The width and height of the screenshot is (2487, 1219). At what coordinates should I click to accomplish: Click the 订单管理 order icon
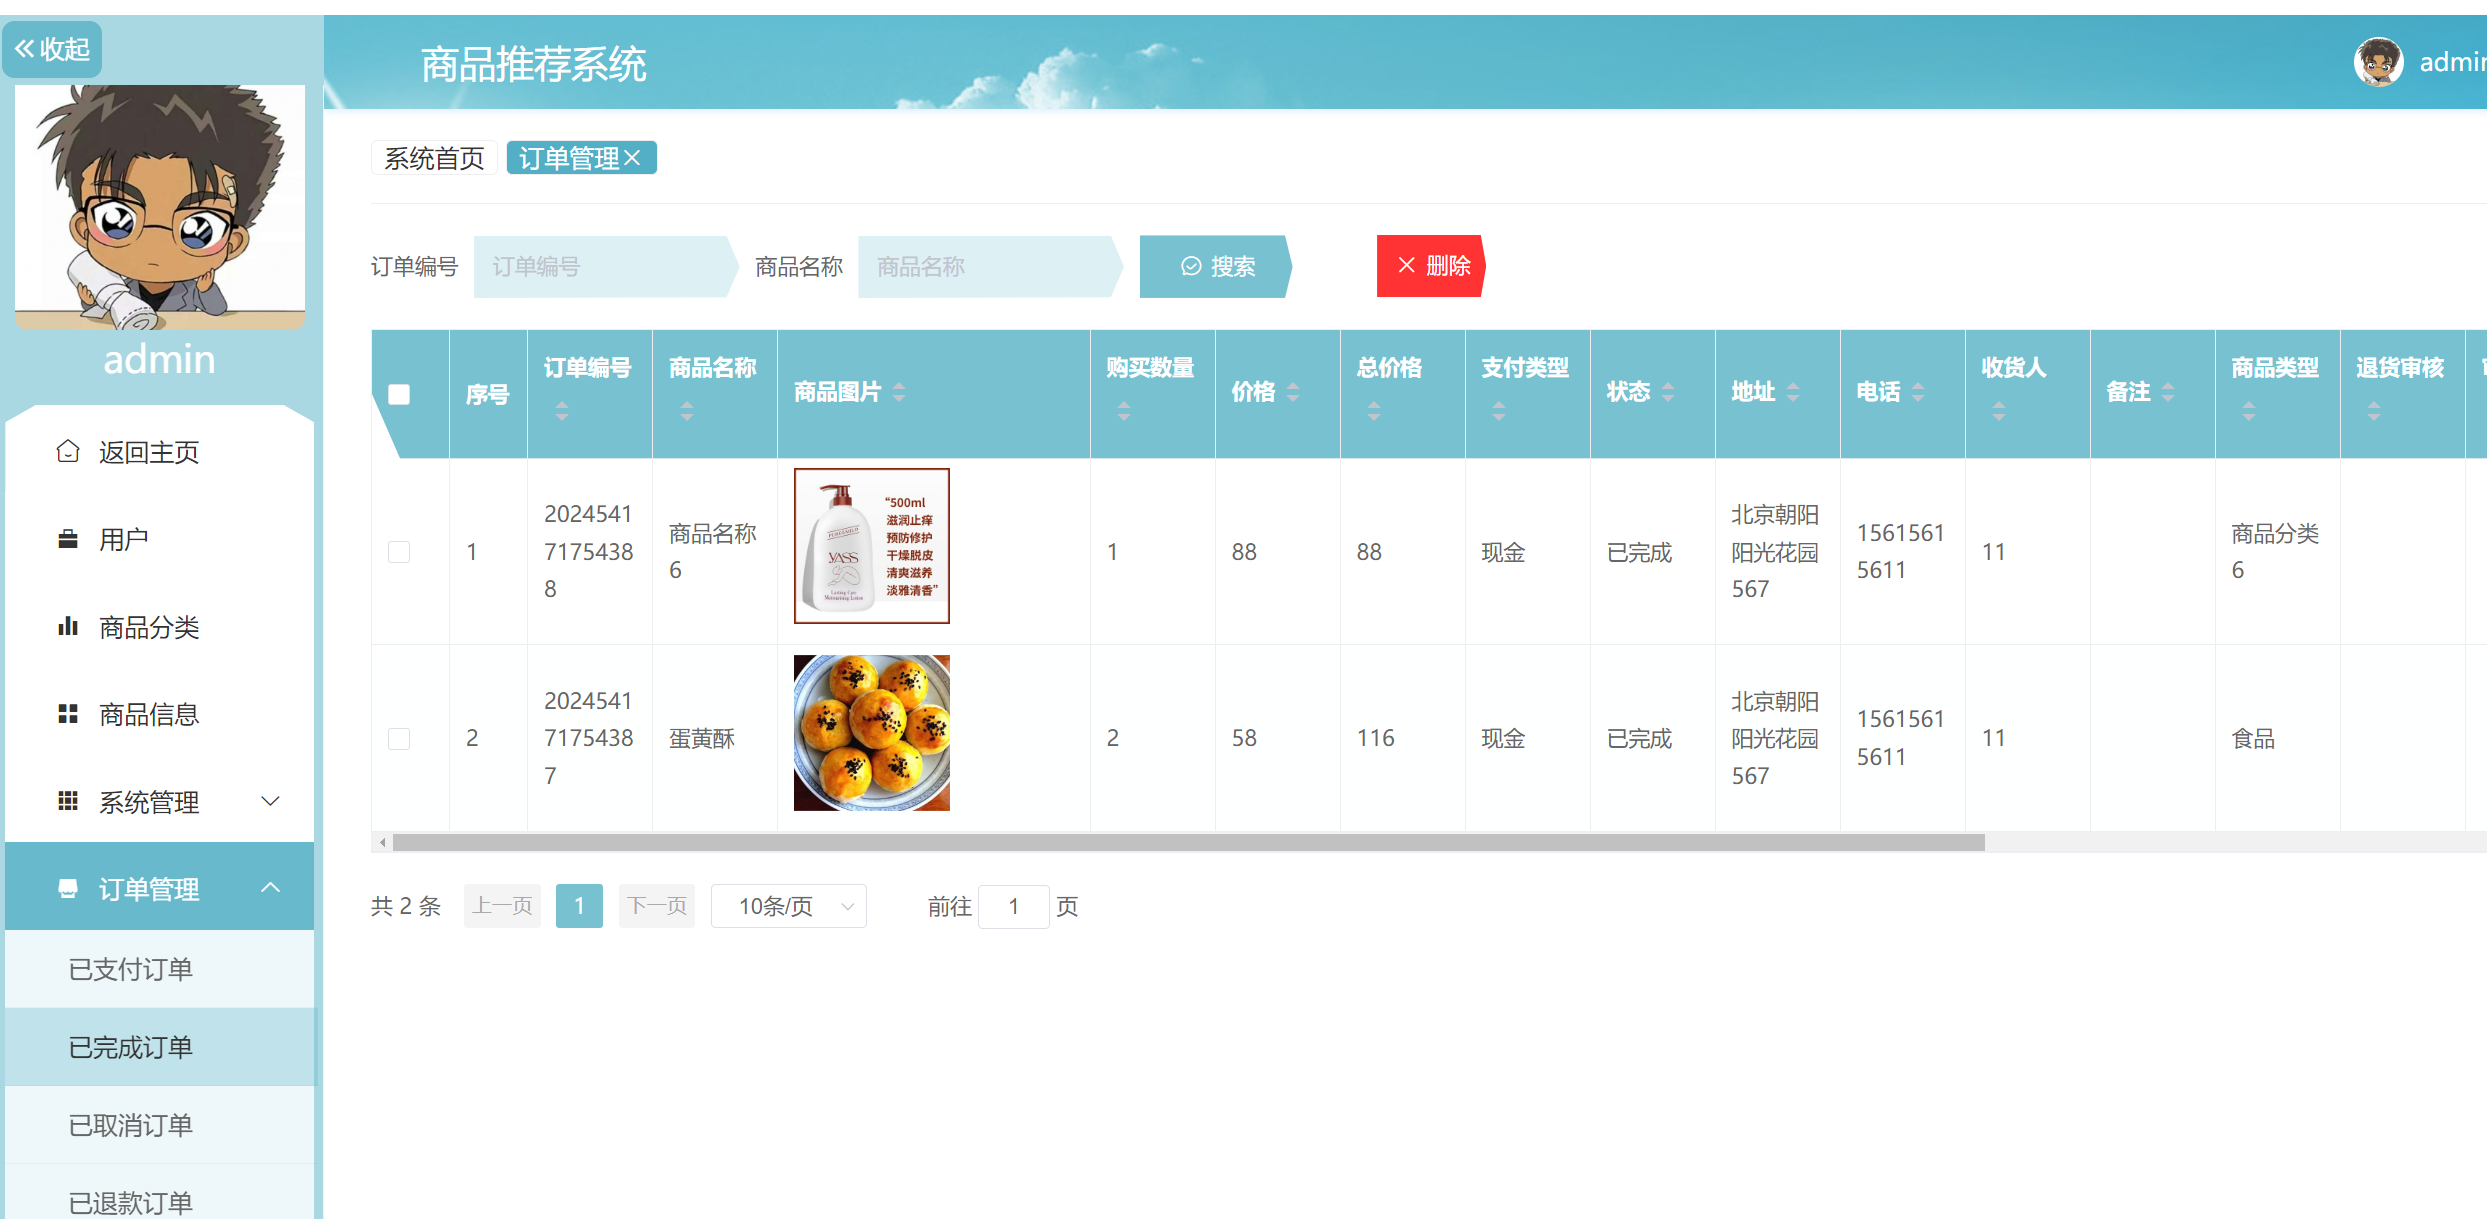click(x=66, y=888)
